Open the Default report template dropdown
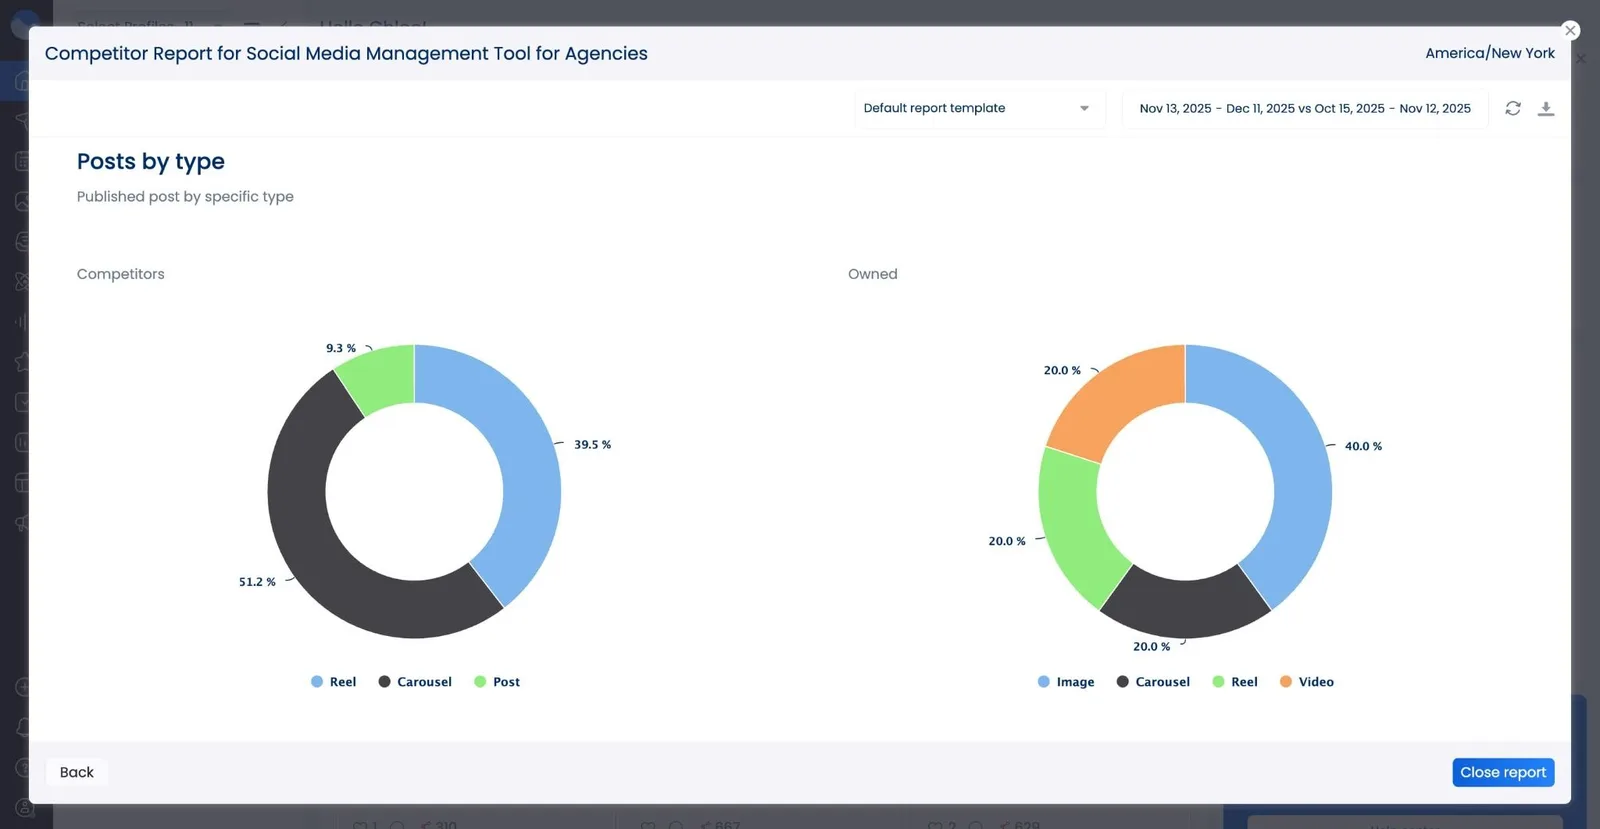Viewport: 1600px width, 829px height. pos(977,109)
